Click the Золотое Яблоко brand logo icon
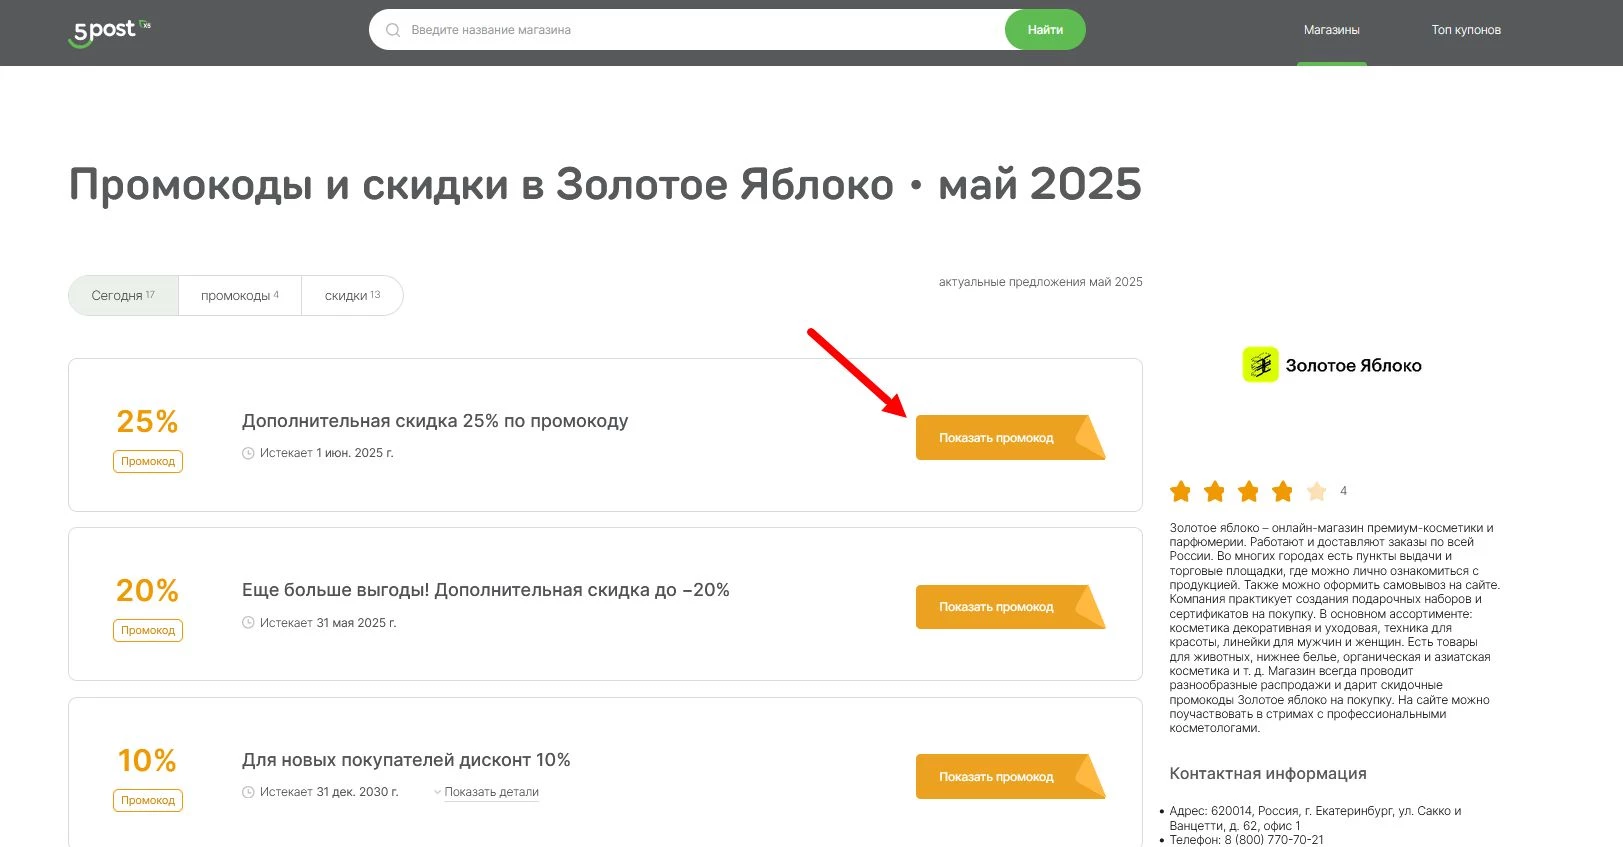The image size is (1623, 847). [1259, 364]
